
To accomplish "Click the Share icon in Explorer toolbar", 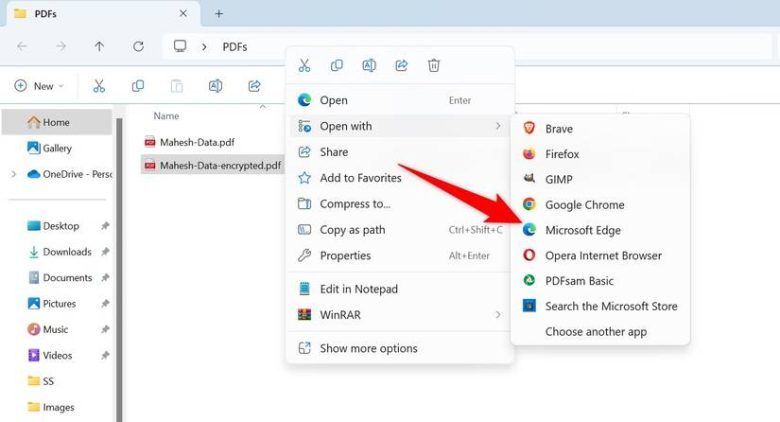I will tap(254, 86).
